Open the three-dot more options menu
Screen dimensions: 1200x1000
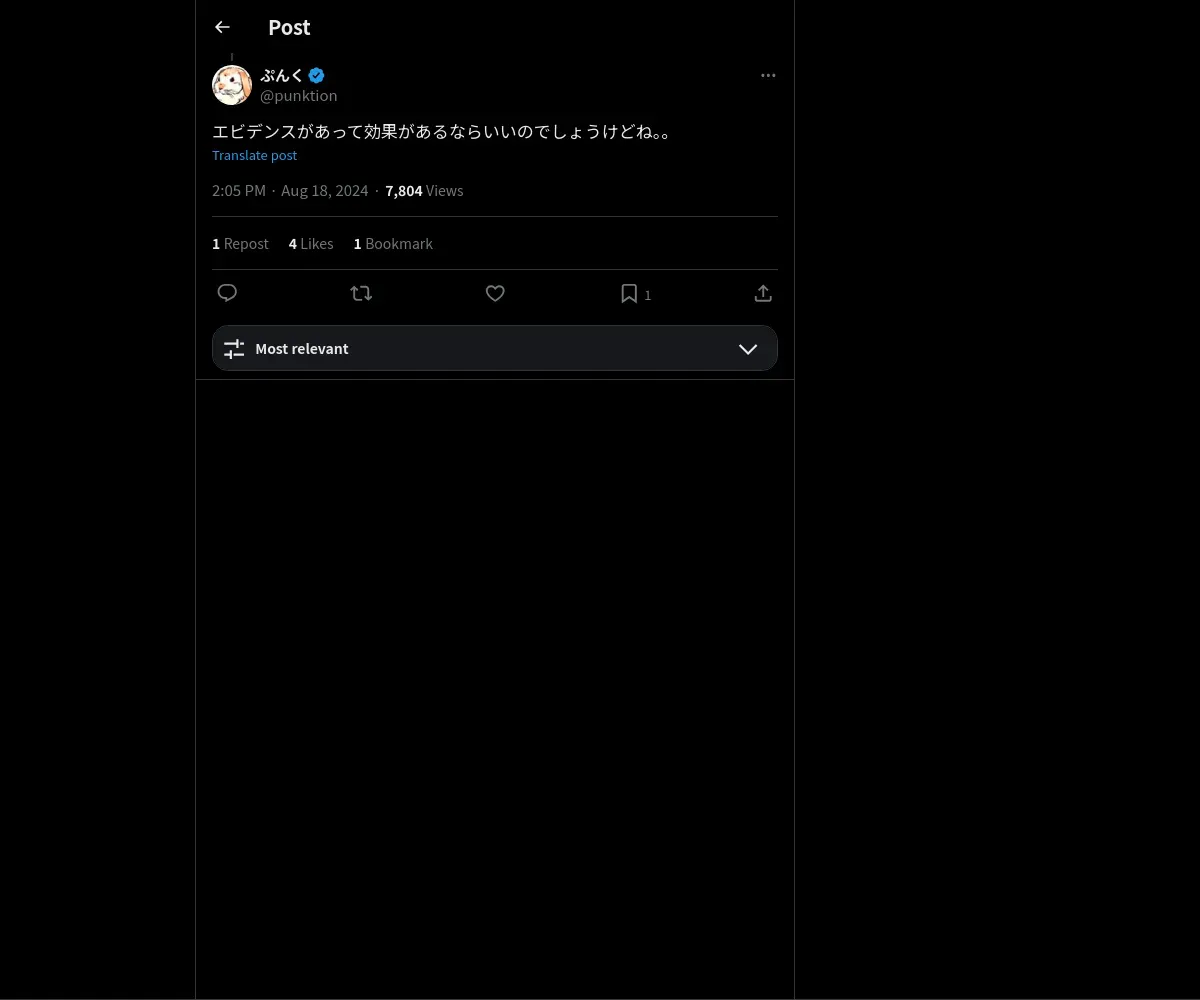click(x=768, y=76)
